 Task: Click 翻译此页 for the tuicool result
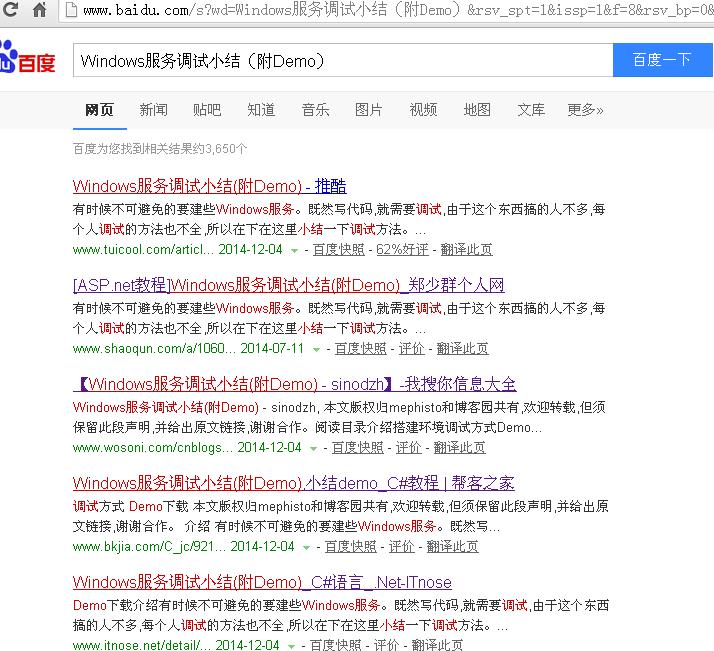[x=467, y=249]
